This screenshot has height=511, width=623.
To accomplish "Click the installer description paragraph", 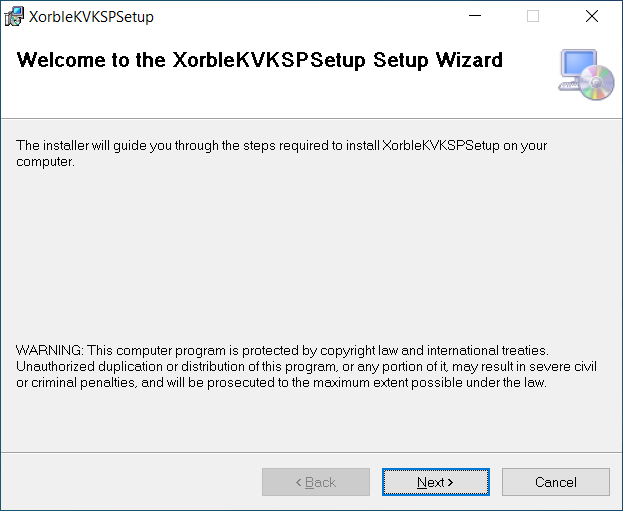I will point(280,153).
